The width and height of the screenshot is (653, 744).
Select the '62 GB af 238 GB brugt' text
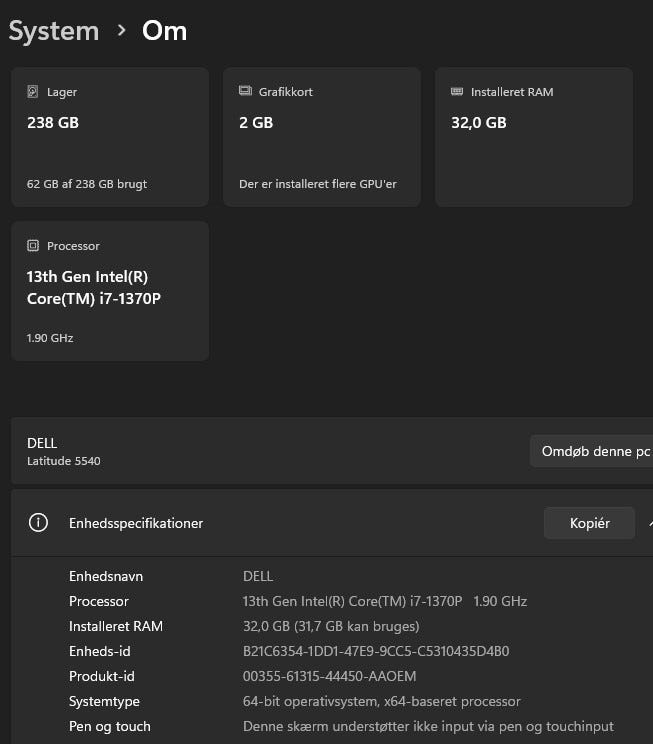87,184
